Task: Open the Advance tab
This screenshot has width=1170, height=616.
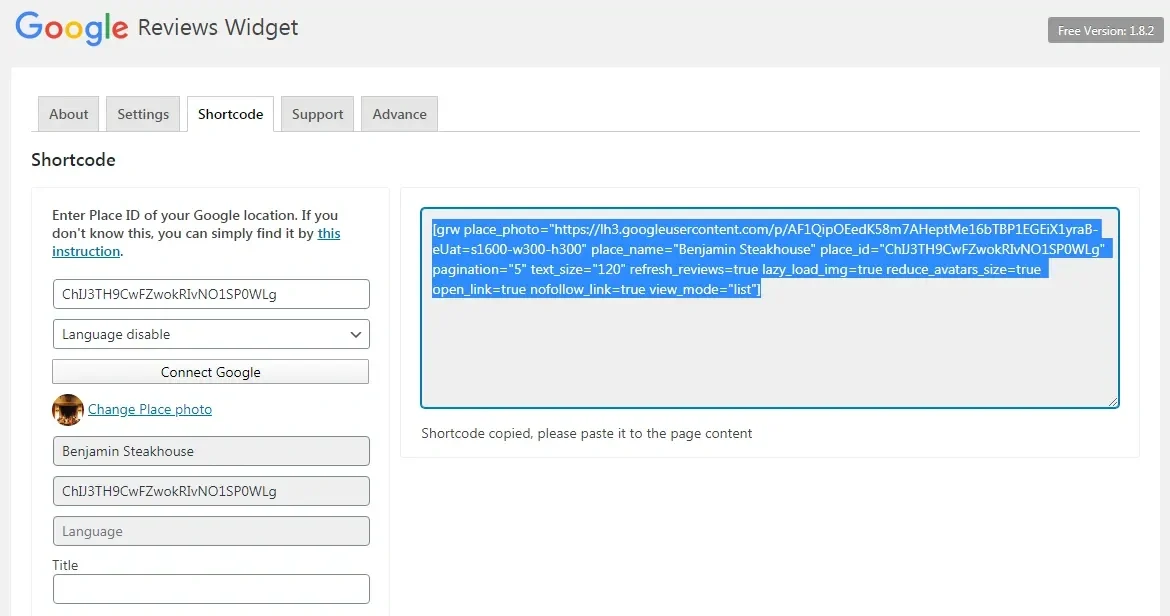Action: [398, 113]
